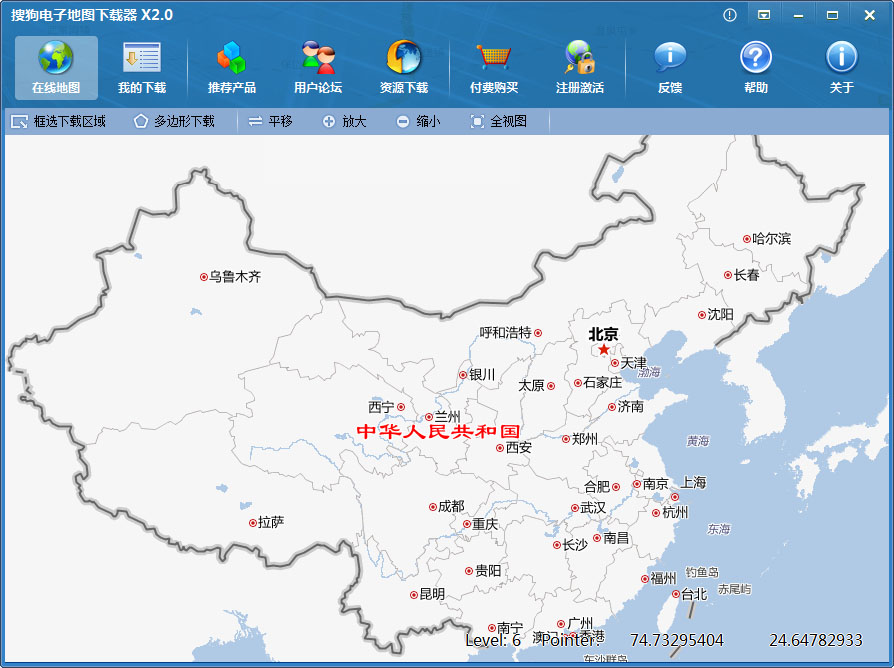Click the 黄海 sea label

coord(698,441)
